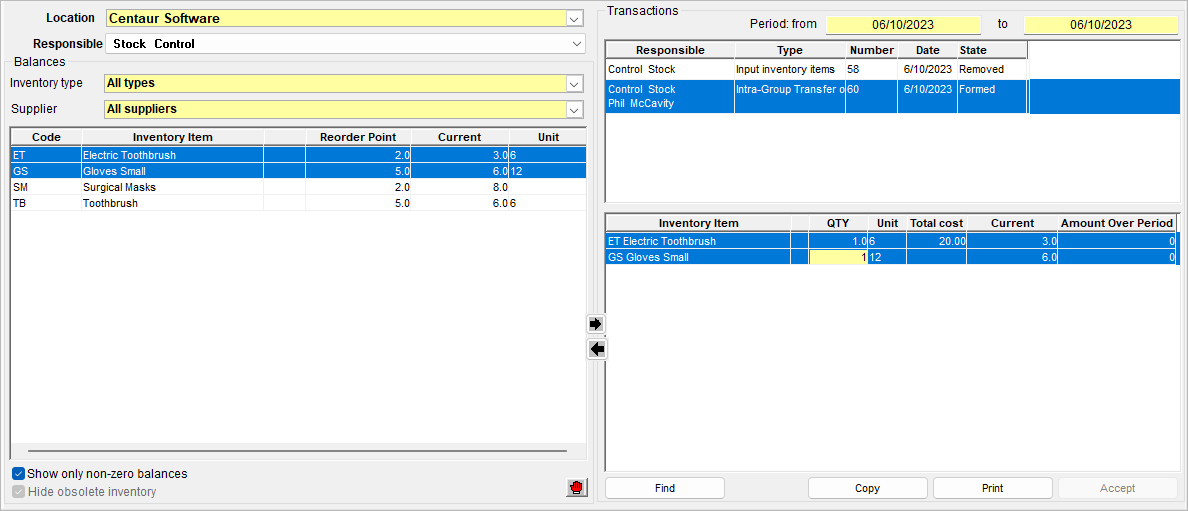1188x511 pixels.
Task: Select the Gloves Small balance row
Action: click(x=298, y=171)
